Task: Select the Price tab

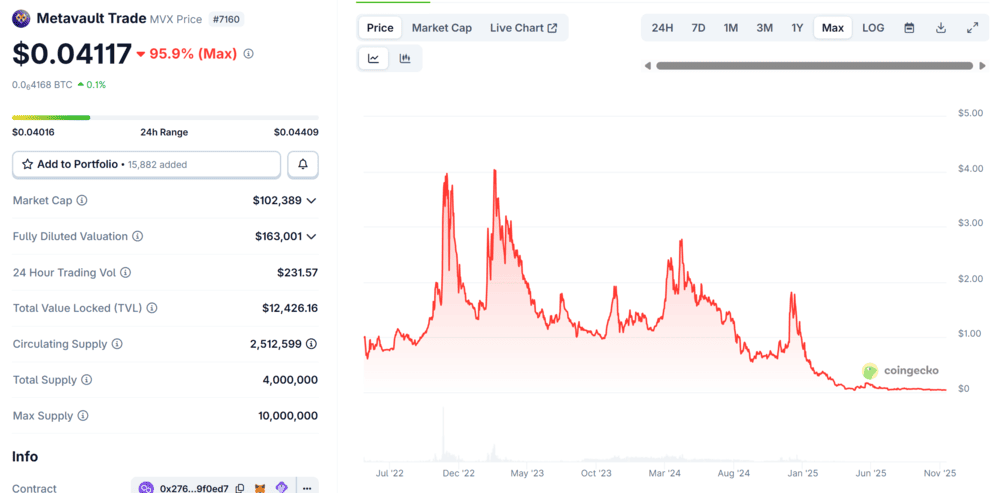Action: coord(380,28)
